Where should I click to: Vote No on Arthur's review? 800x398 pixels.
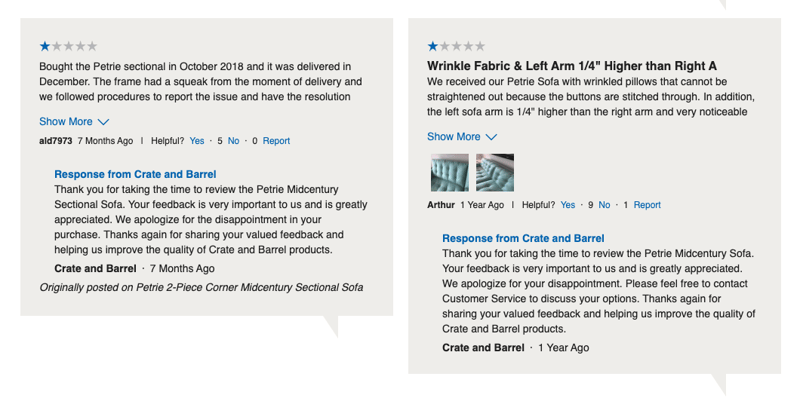(604, 205)
